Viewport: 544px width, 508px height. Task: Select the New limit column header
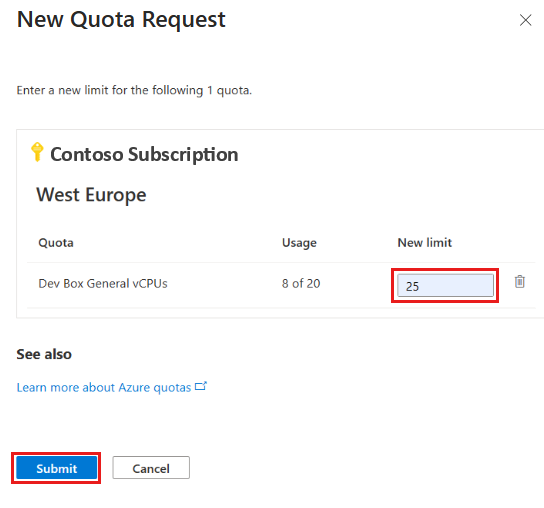424,243
